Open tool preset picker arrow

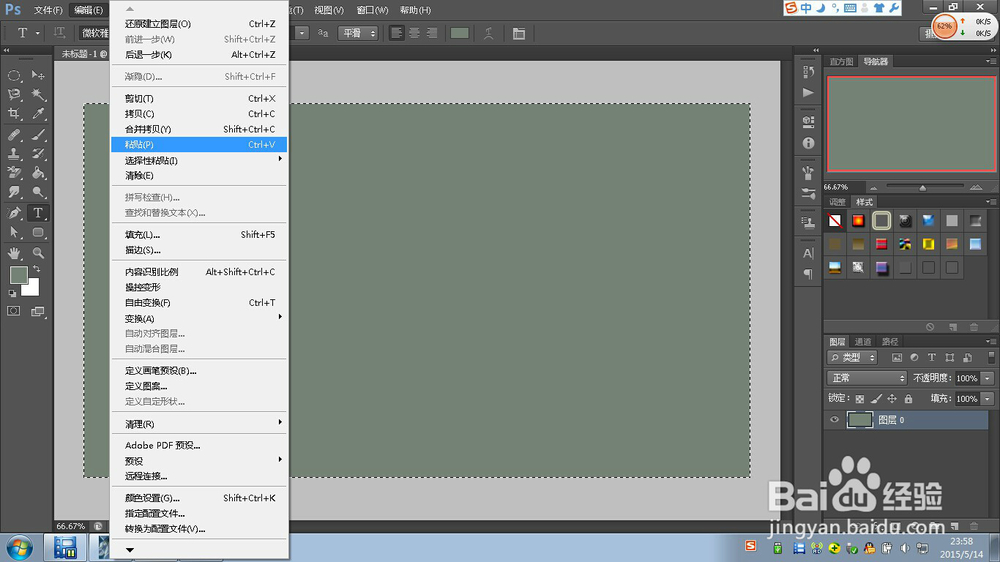pyautogui.click(x=38, y=33)
